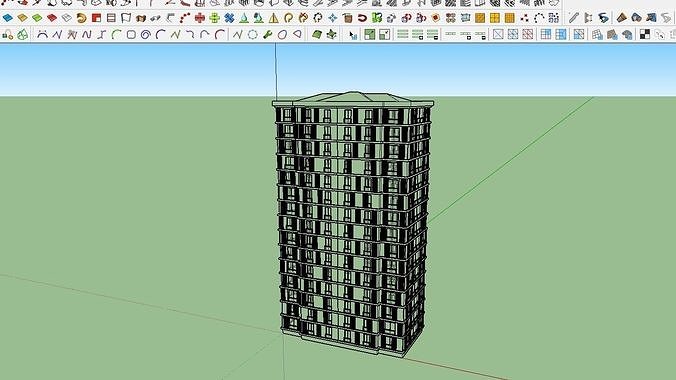Screen dimensions: 676x380
Task: Click the flag-shaped outline icon
Action: click(126, 18)
